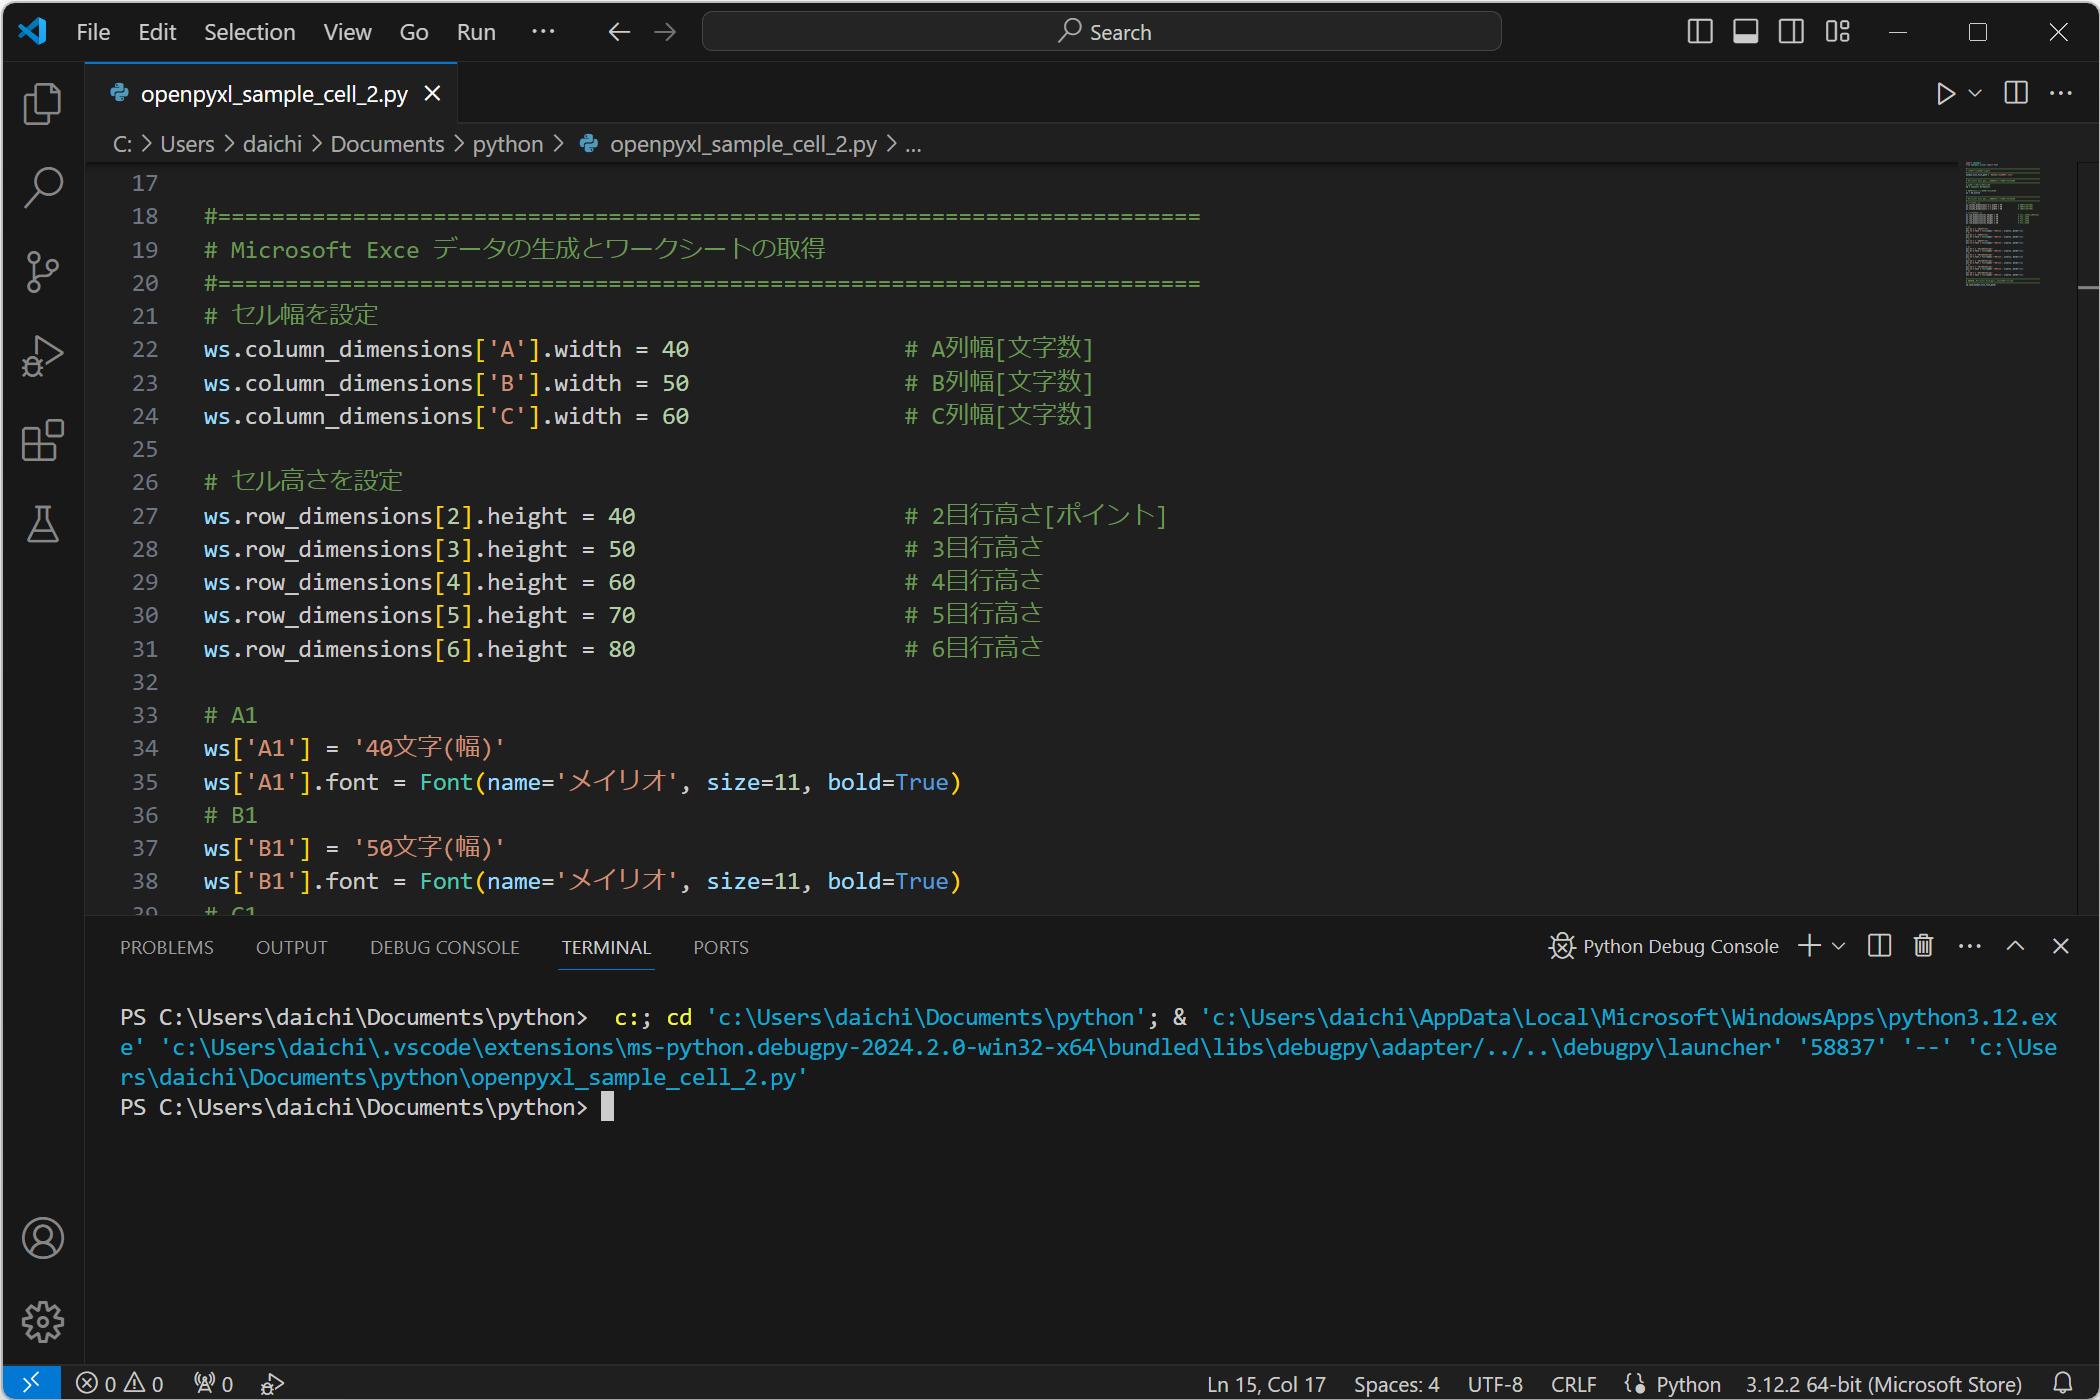Open the Search view in activity bar

[42, 187]
